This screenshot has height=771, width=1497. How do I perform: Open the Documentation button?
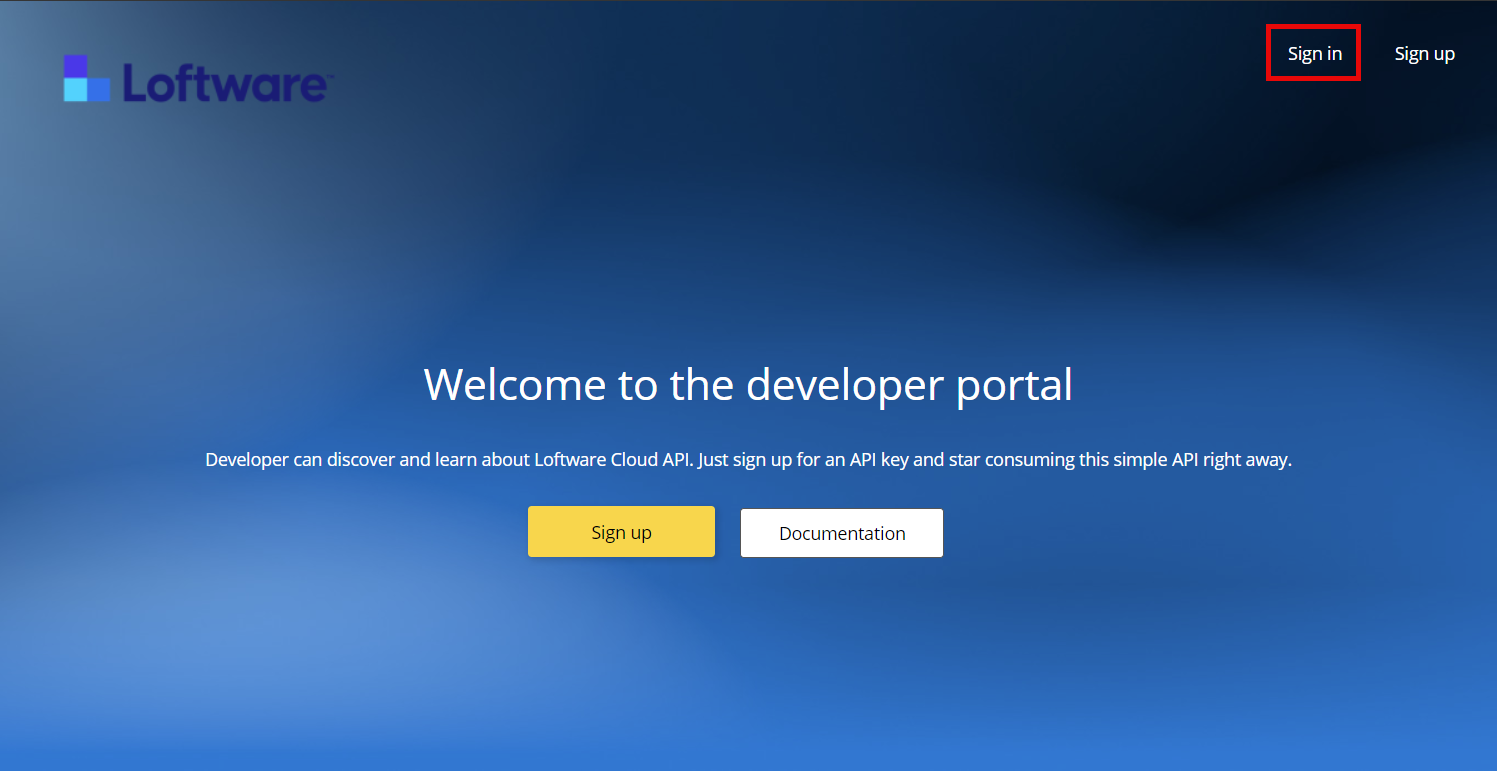coord(842,533)
